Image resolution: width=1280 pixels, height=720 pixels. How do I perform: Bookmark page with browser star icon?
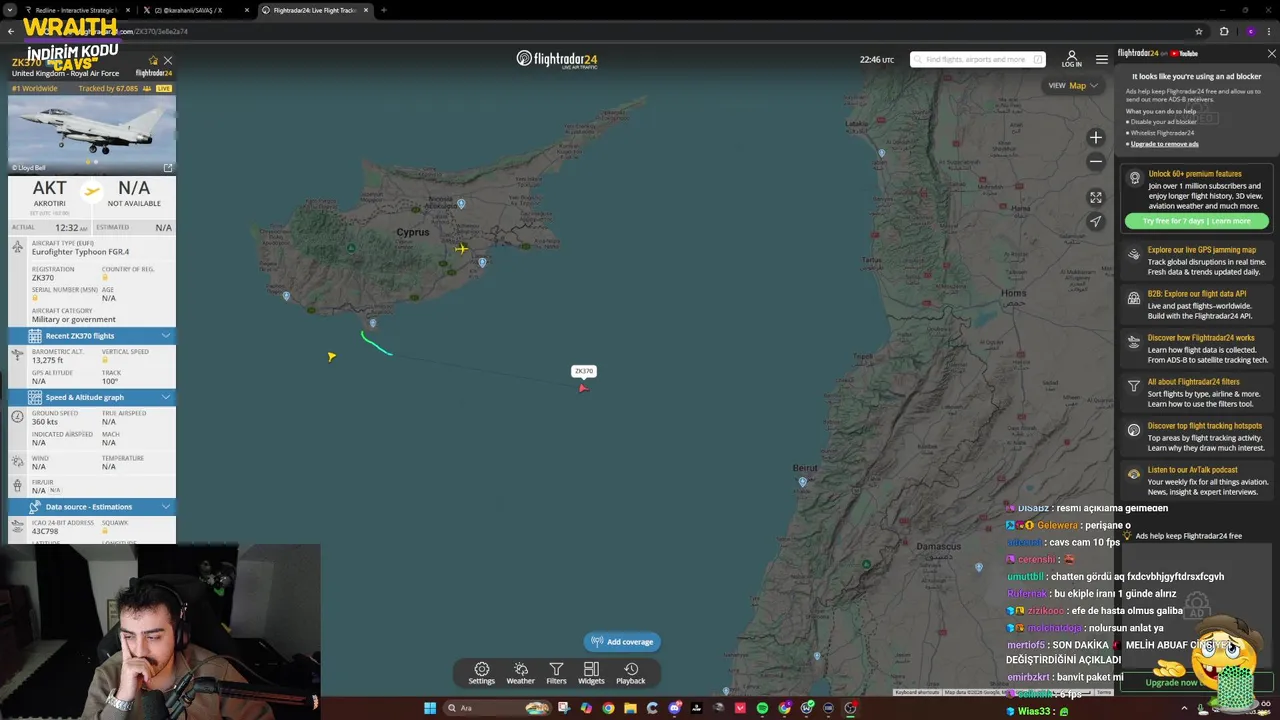(x=1198, y=31)
